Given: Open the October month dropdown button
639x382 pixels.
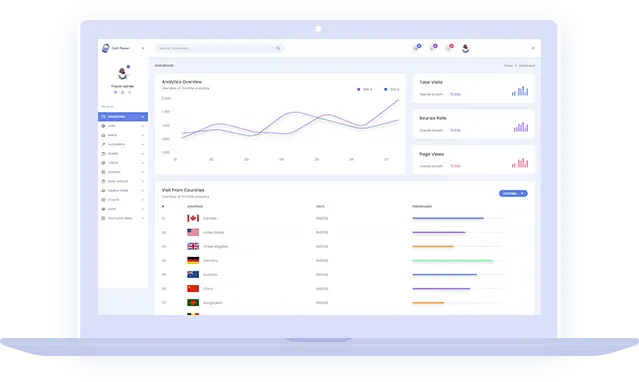Looking at the screenshot, I should click(x=513, y=193).
